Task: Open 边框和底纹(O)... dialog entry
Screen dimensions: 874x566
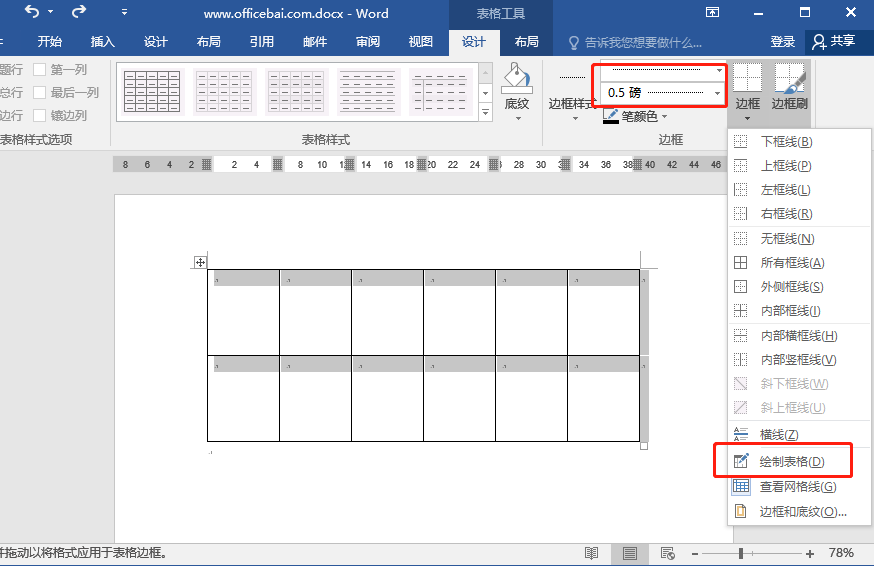Action: 799,511
